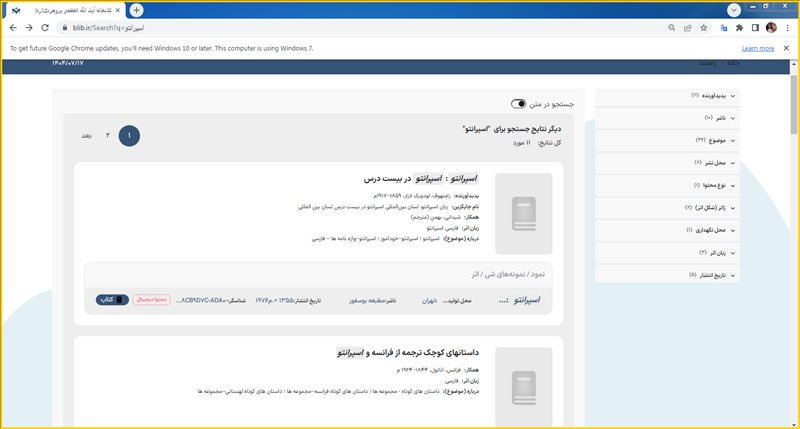The width and height of the screenshot is (800, 429).
Task: Click the translate extension icon
Action: click(722, 28)
